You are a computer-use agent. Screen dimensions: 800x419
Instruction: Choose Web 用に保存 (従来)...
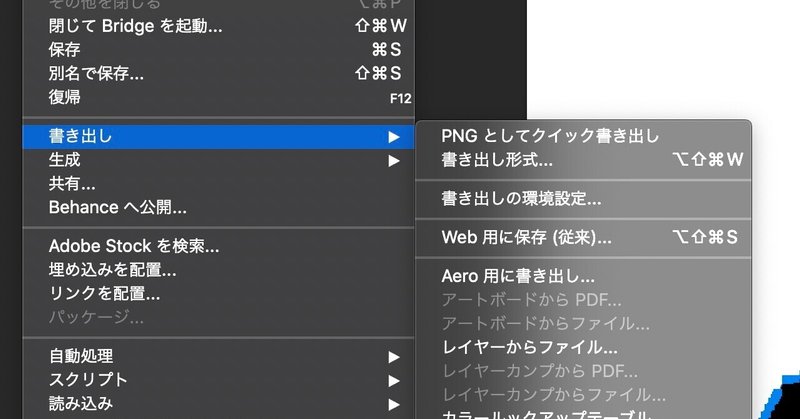coord(584,237)
